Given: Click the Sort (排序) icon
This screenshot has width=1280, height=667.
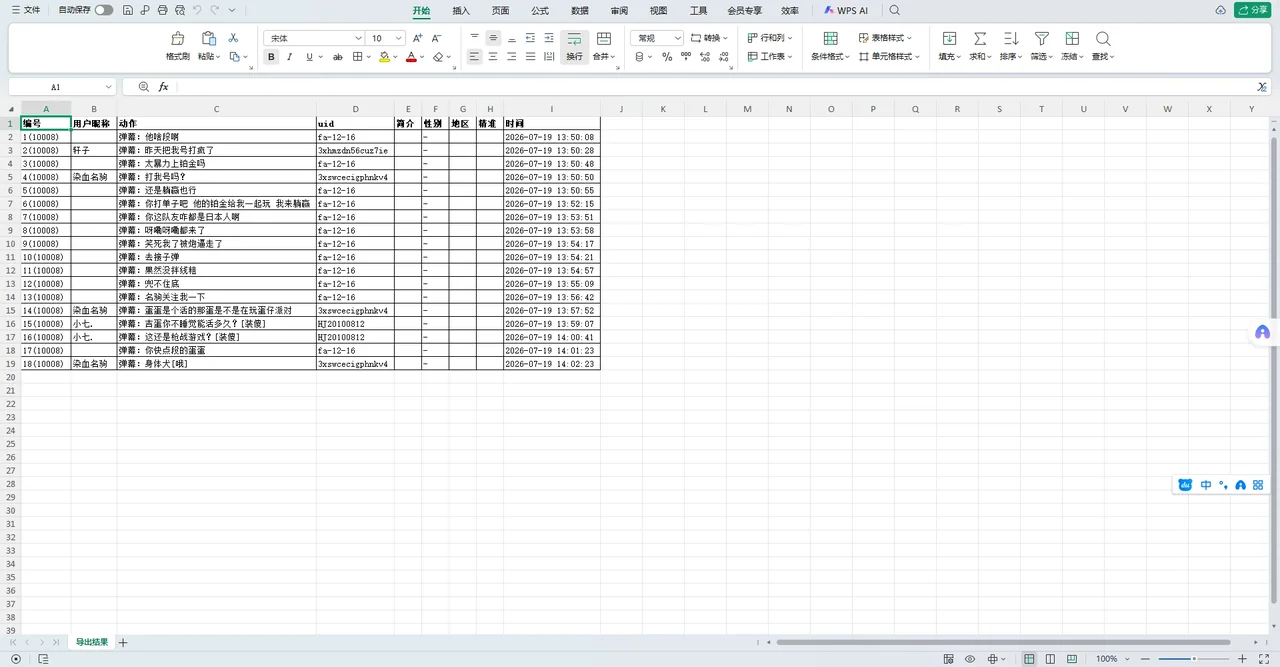Looking at the screenshot, I should point(1011,38).
